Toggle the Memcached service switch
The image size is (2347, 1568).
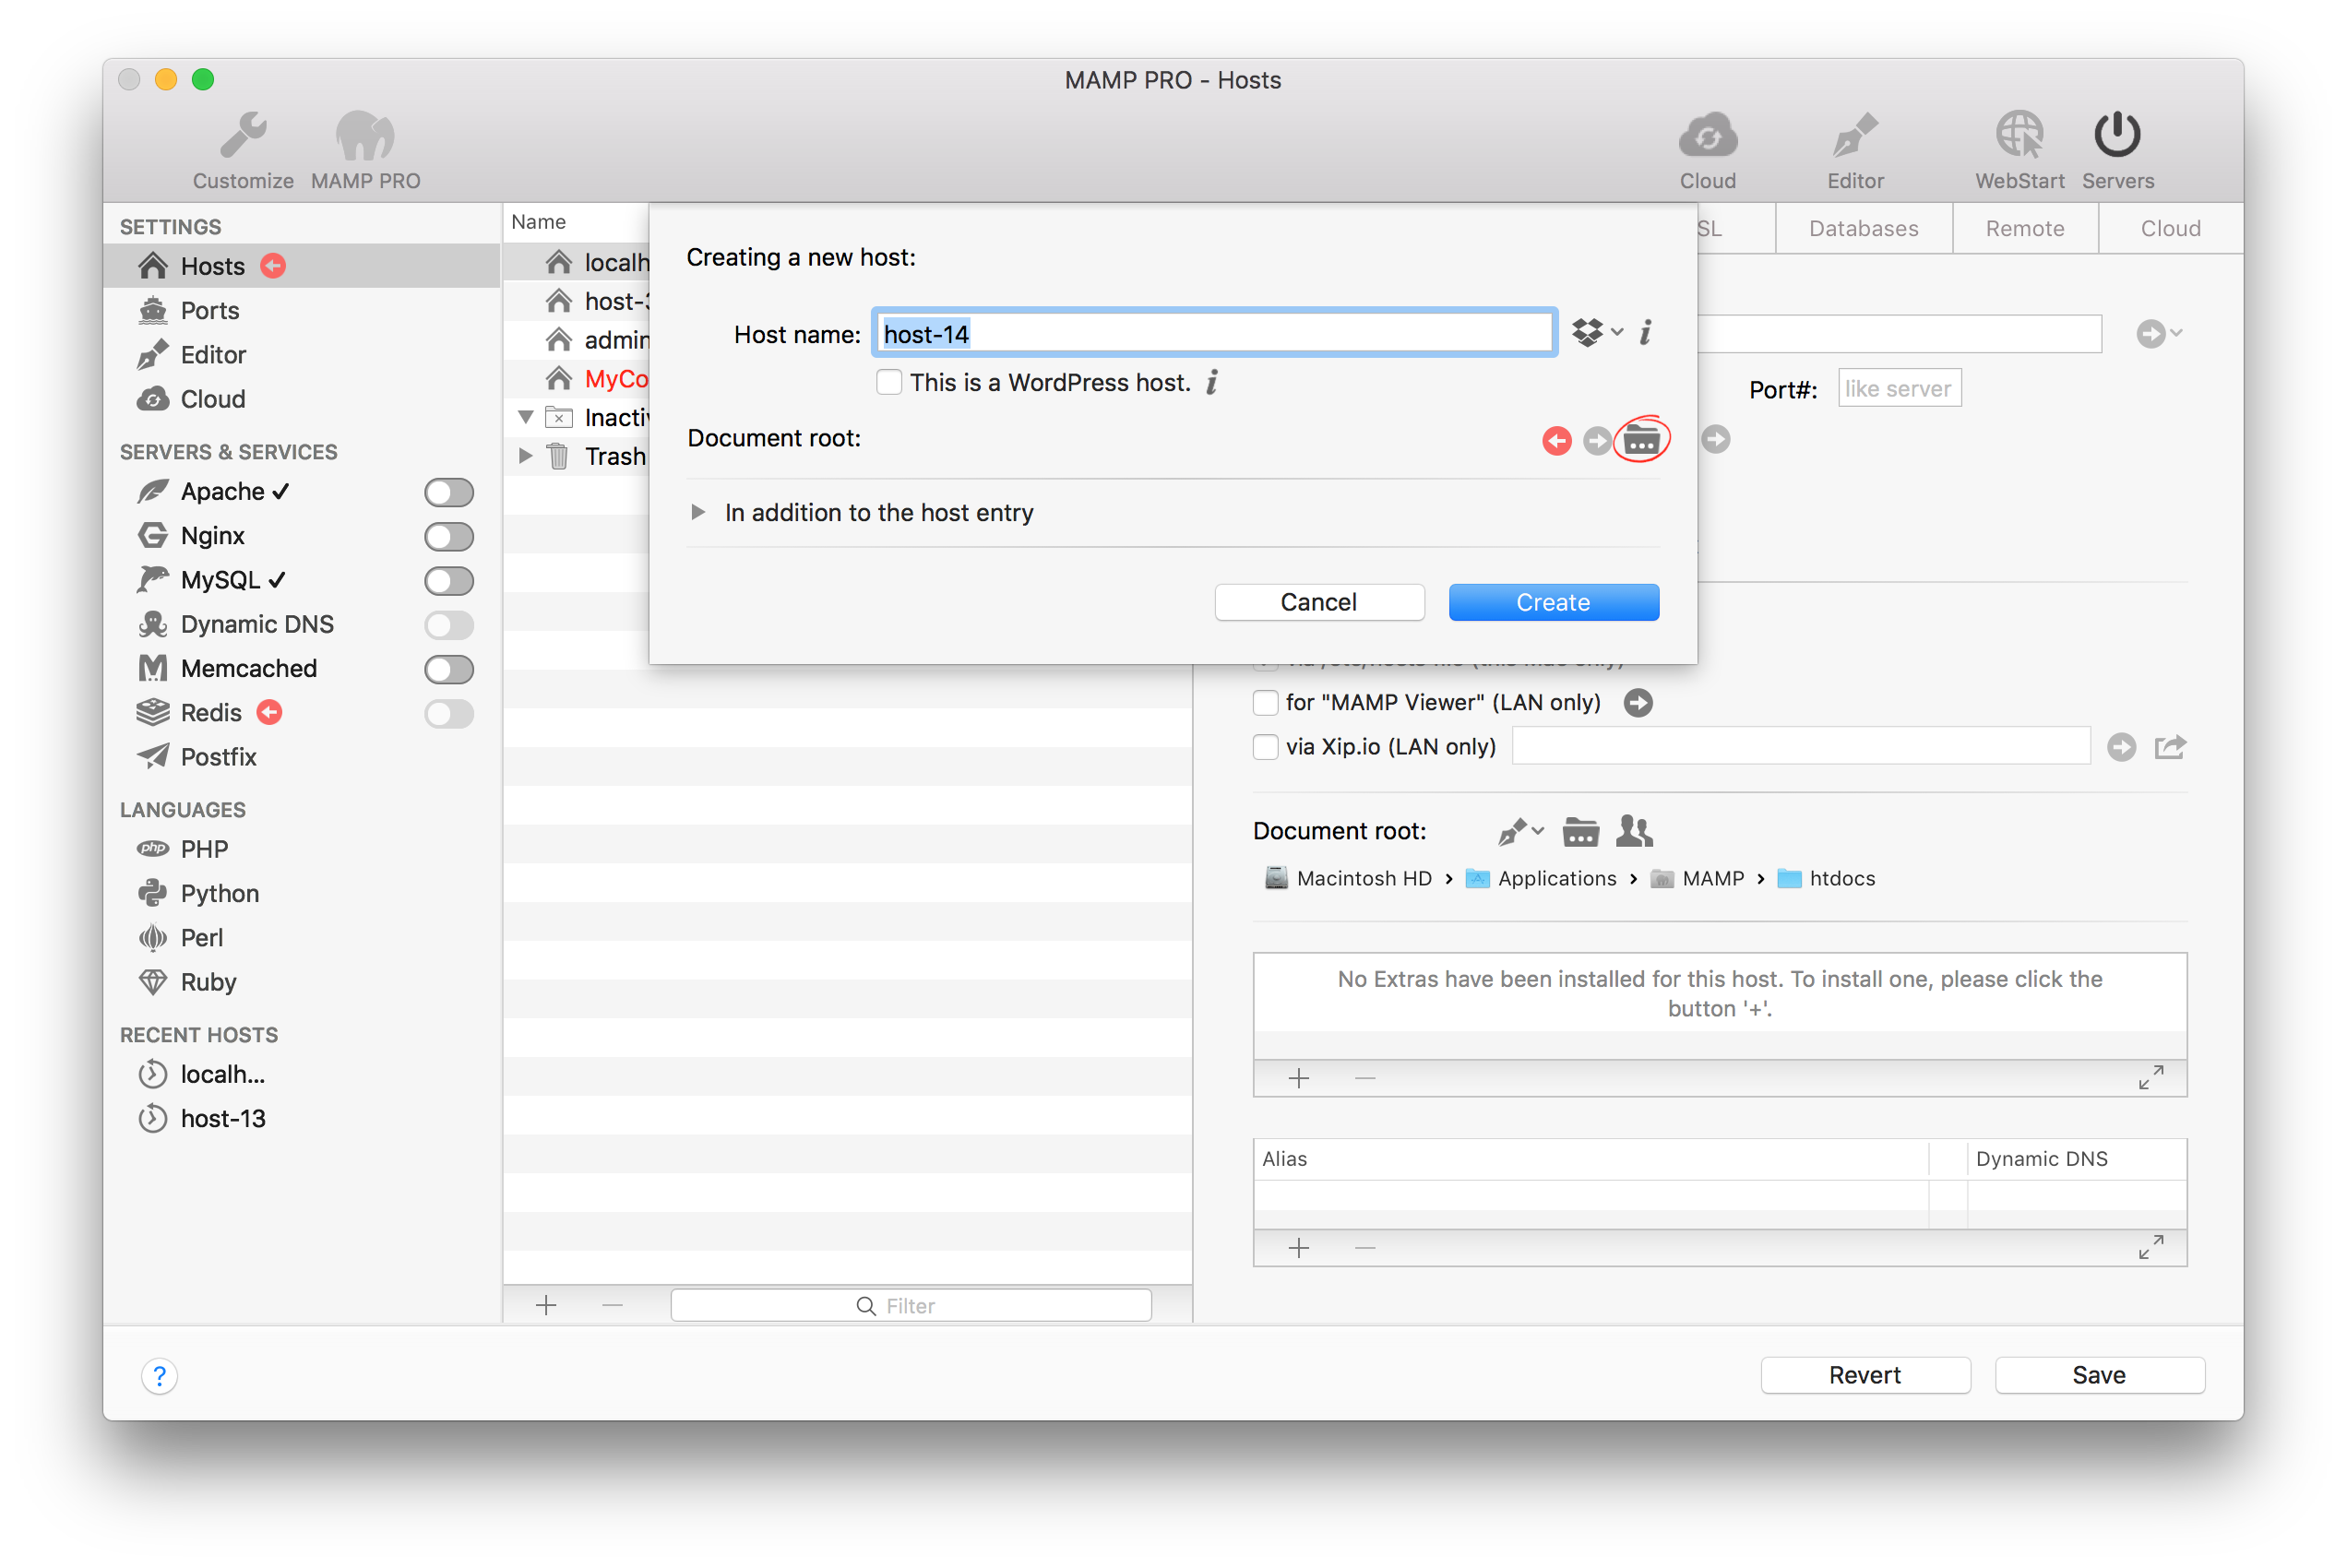click(448, 669)
